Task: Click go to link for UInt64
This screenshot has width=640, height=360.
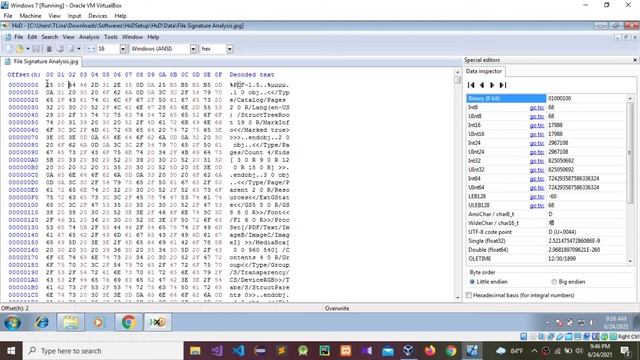Action: pyautogui.click(x=537, y=187)
